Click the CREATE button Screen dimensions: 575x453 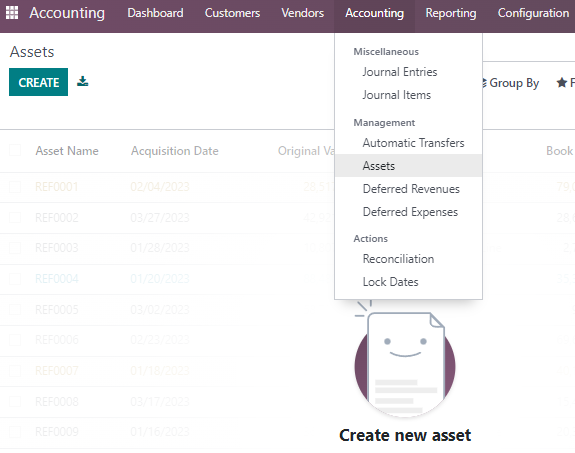click(x=39, y=82)
